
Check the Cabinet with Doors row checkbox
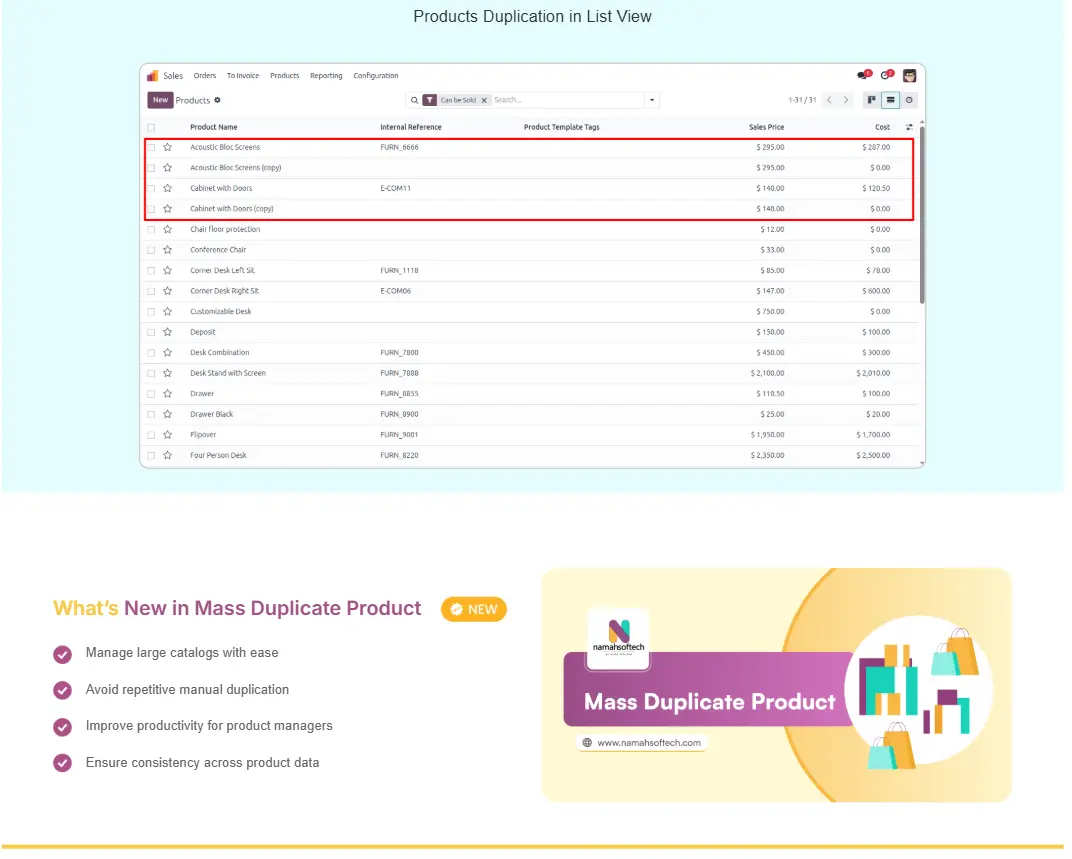coord(151,188)
